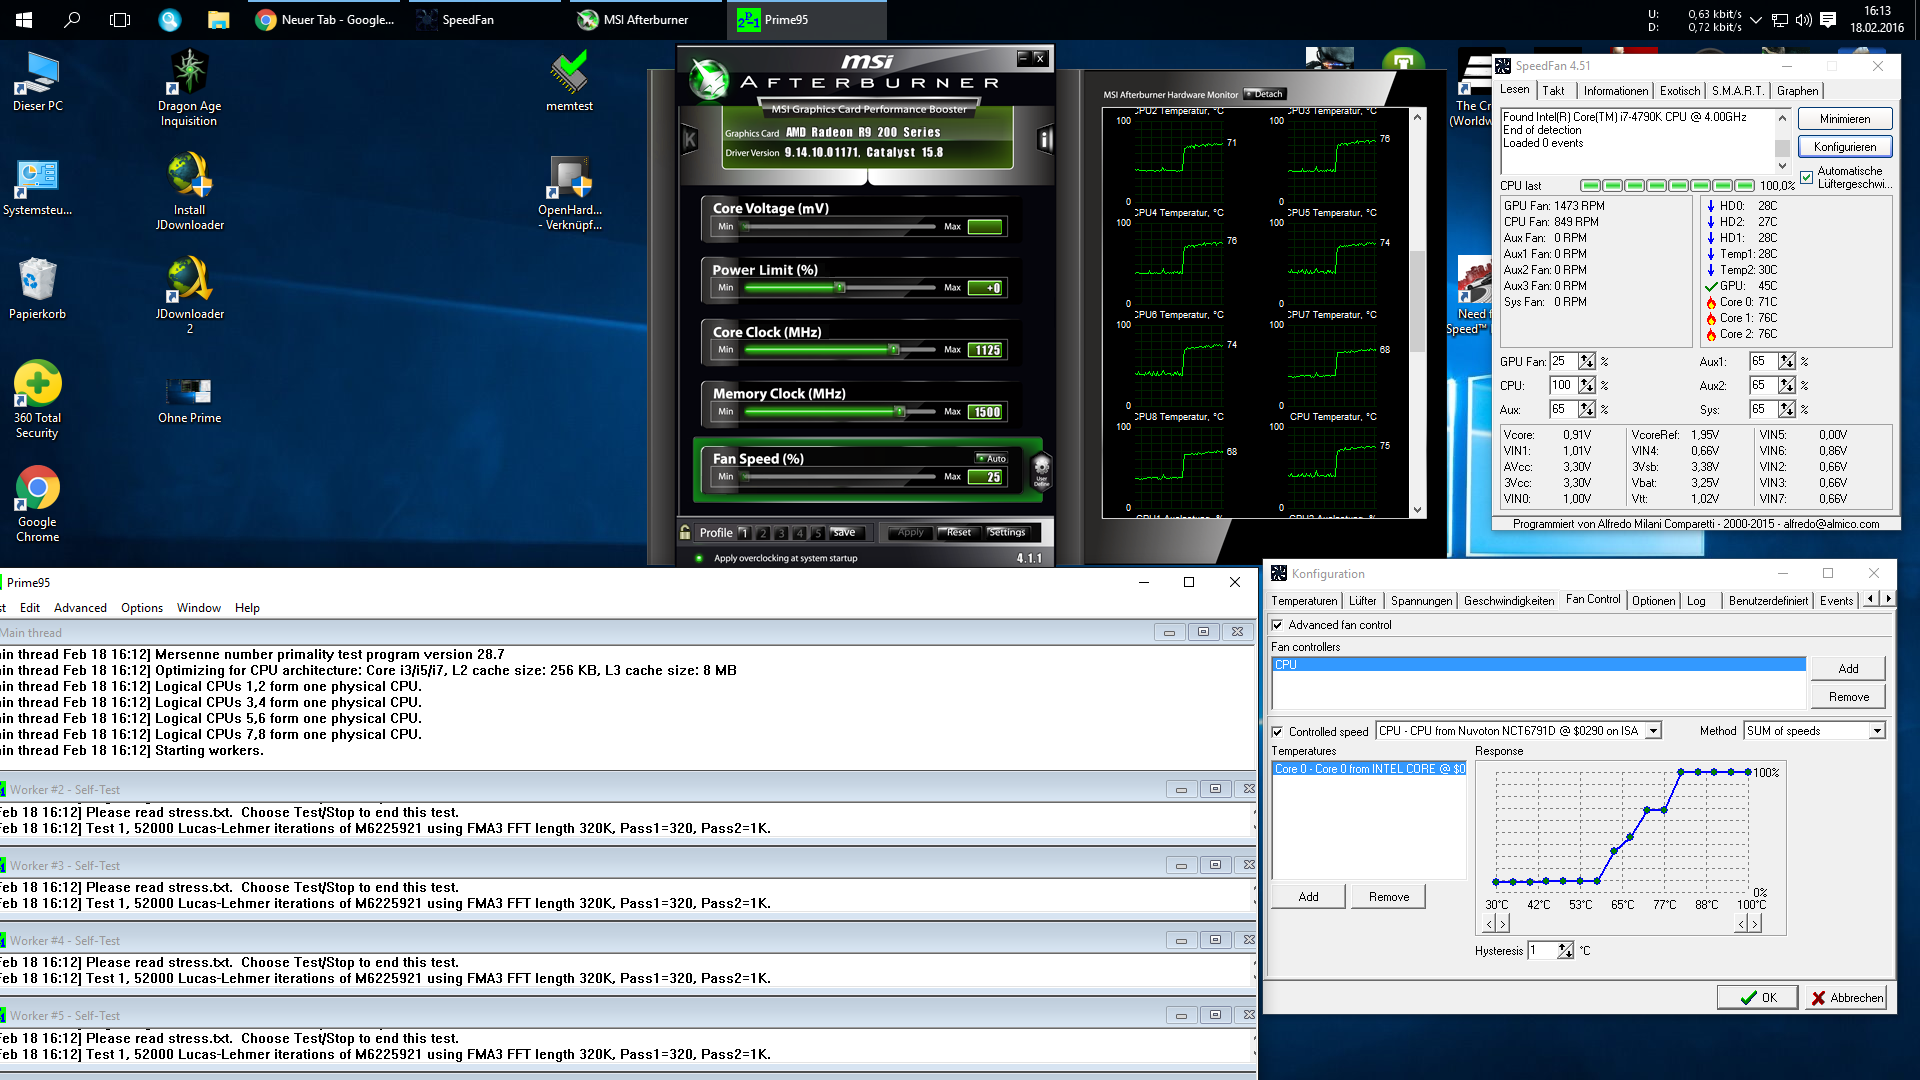Toggle Apply overclocking at system startup

[698, 558]
